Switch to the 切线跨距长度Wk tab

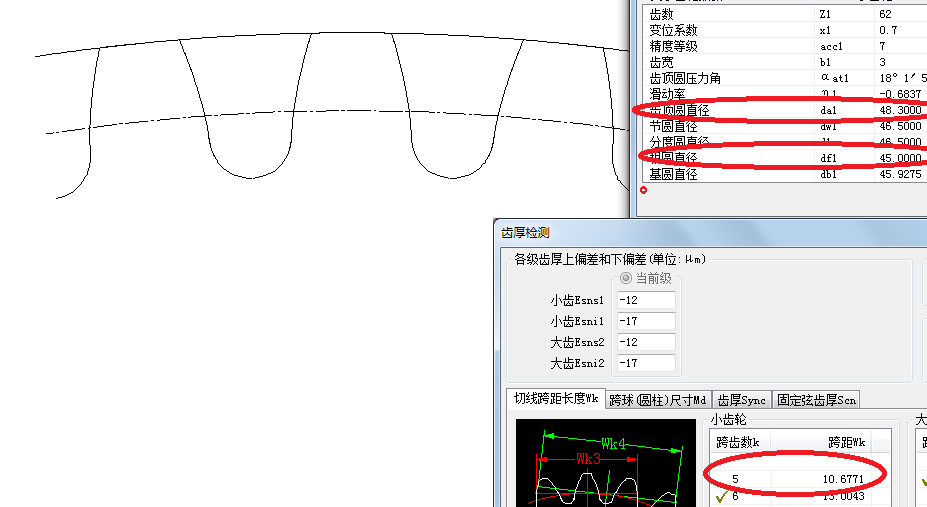tap(556, 399)
